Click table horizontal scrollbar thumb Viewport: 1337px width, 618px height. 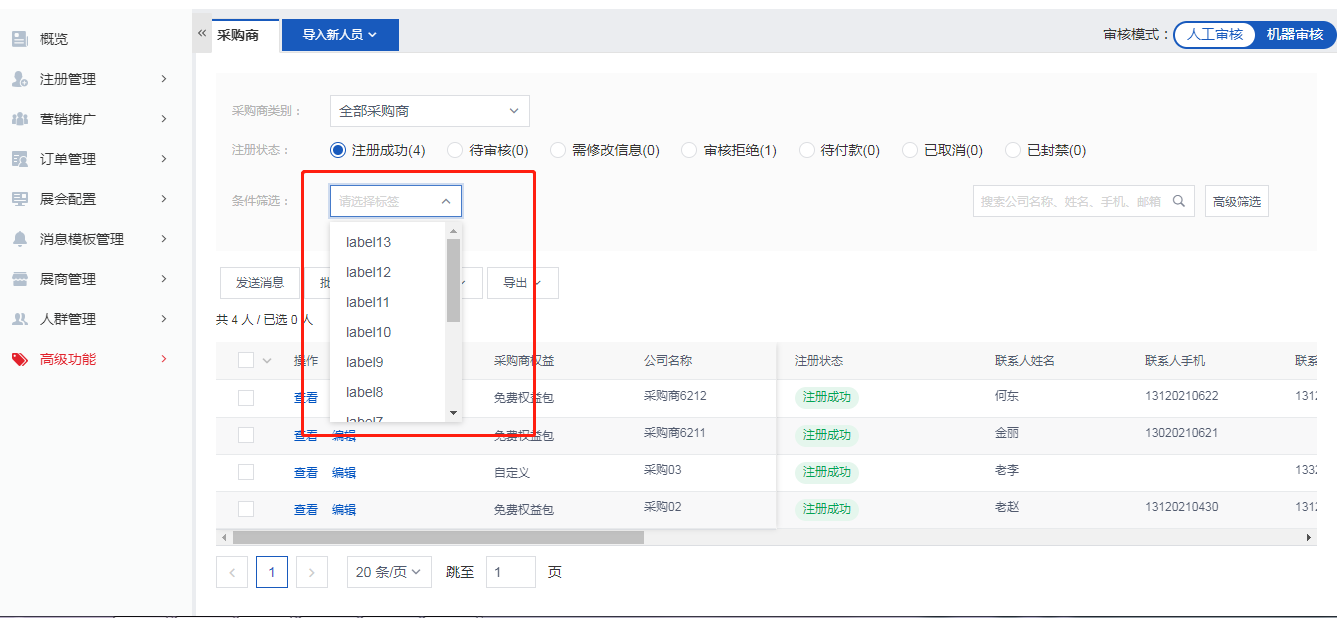click(438, 537)
